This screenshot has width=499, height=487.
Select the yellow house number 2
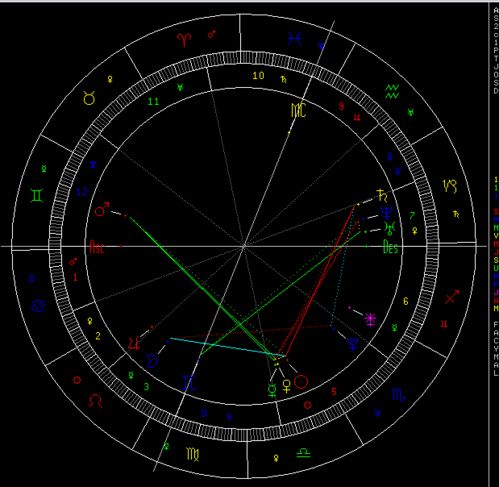tap(98, 336)
